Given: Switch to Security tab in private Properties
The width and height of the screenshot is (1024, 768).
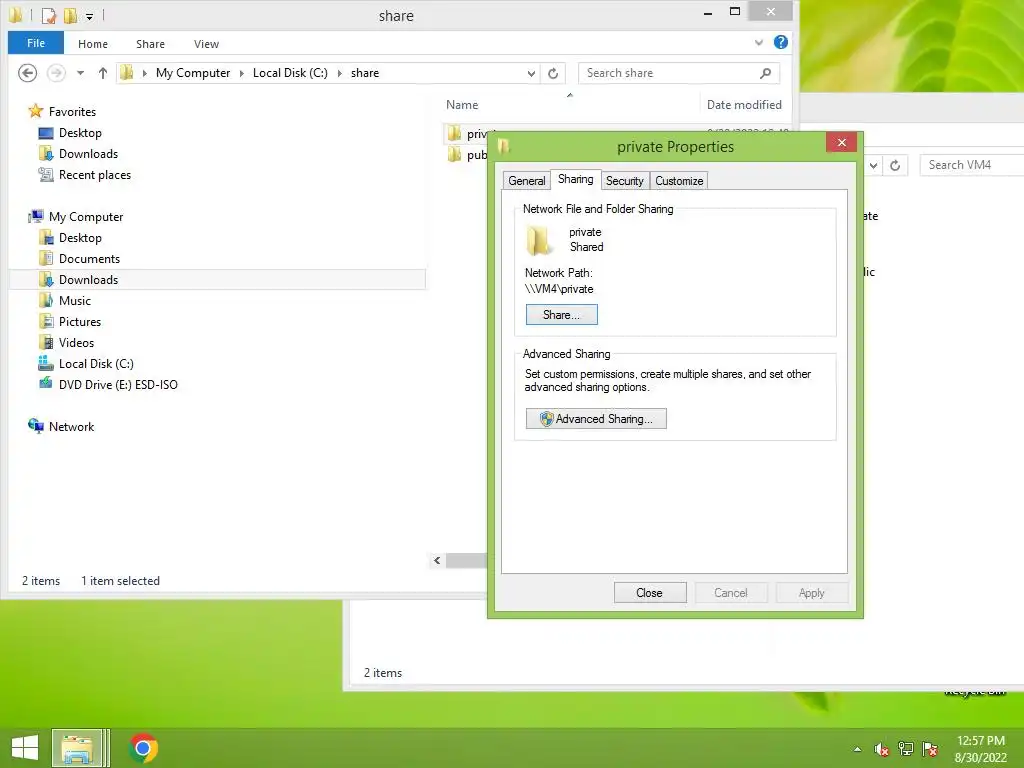Looking at the screenshot, I should click(x=624, y=181).
